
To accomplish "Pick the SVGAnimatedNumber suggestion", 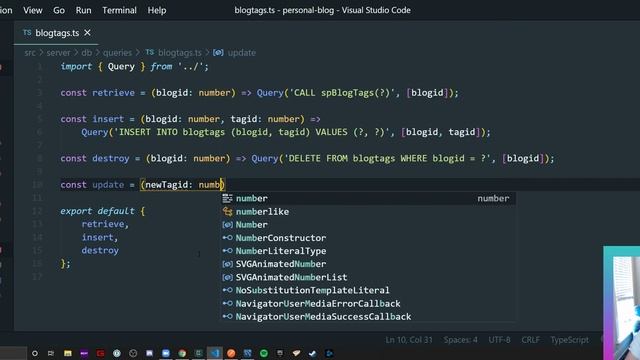I will pos(368,264).
